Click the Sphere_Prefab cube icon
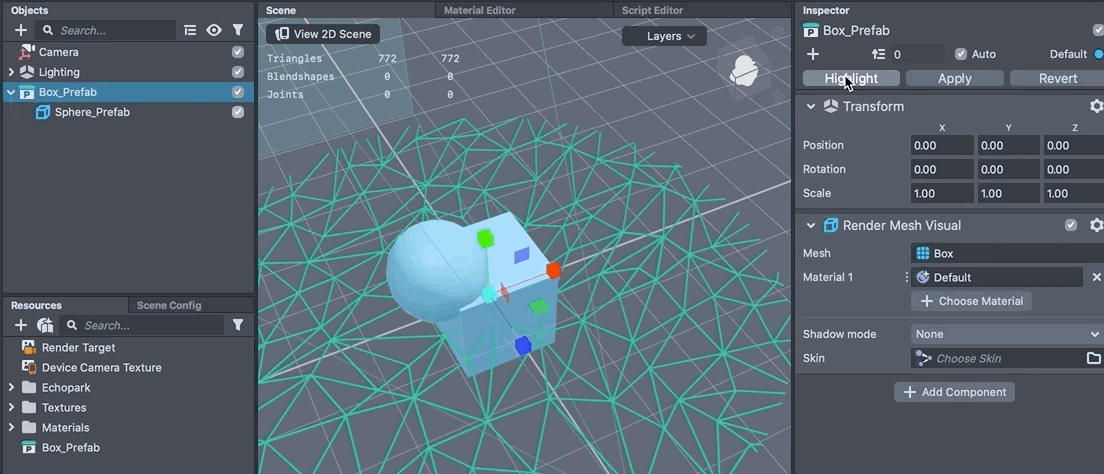 pyautogui.click(x=43, y=112)
